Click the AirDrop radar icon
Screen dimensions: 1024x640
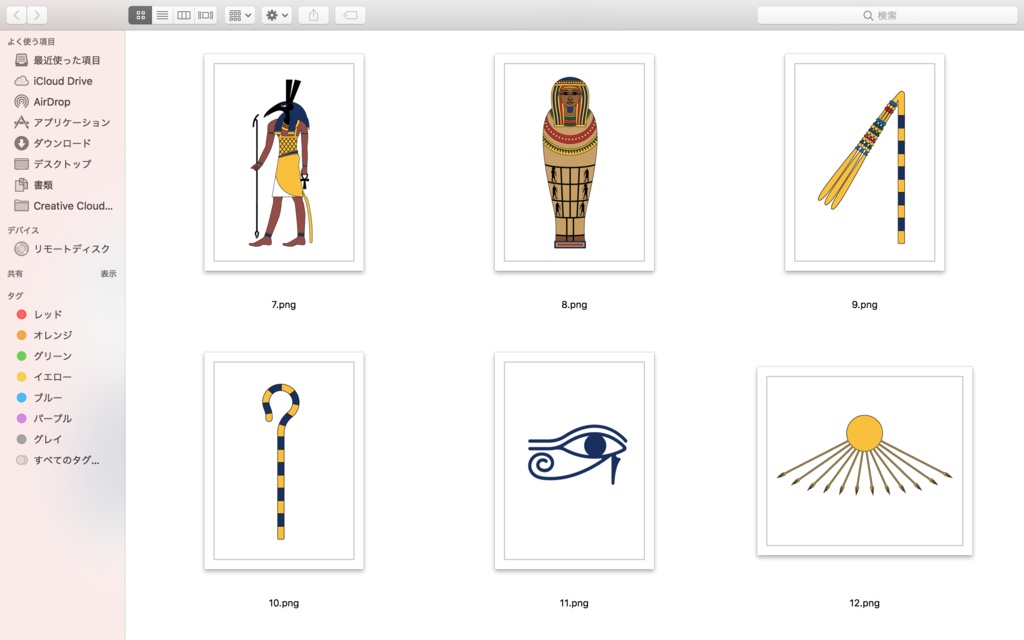(x=22, y=102)
